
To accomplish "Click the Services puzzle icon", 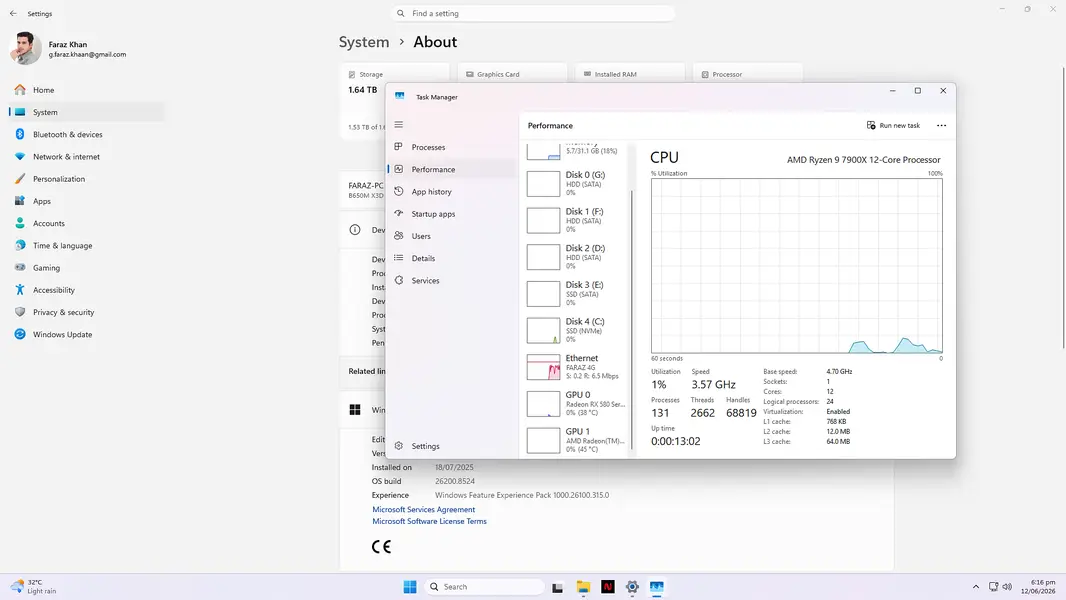I will pos(398,281).
